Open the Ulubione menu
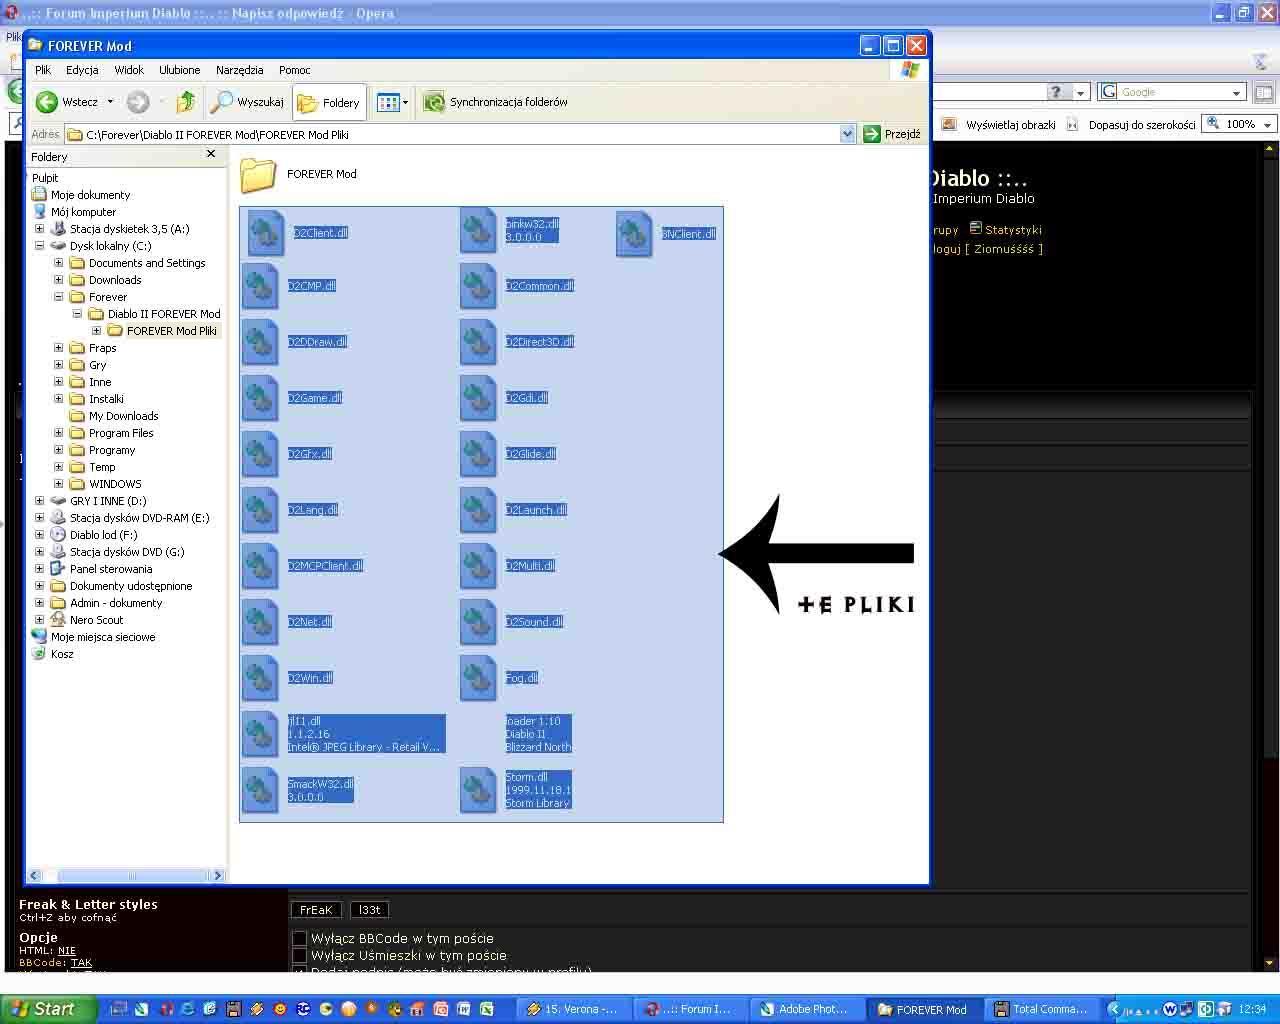The image size is (1280, 1024). click(x=180, y=70)
